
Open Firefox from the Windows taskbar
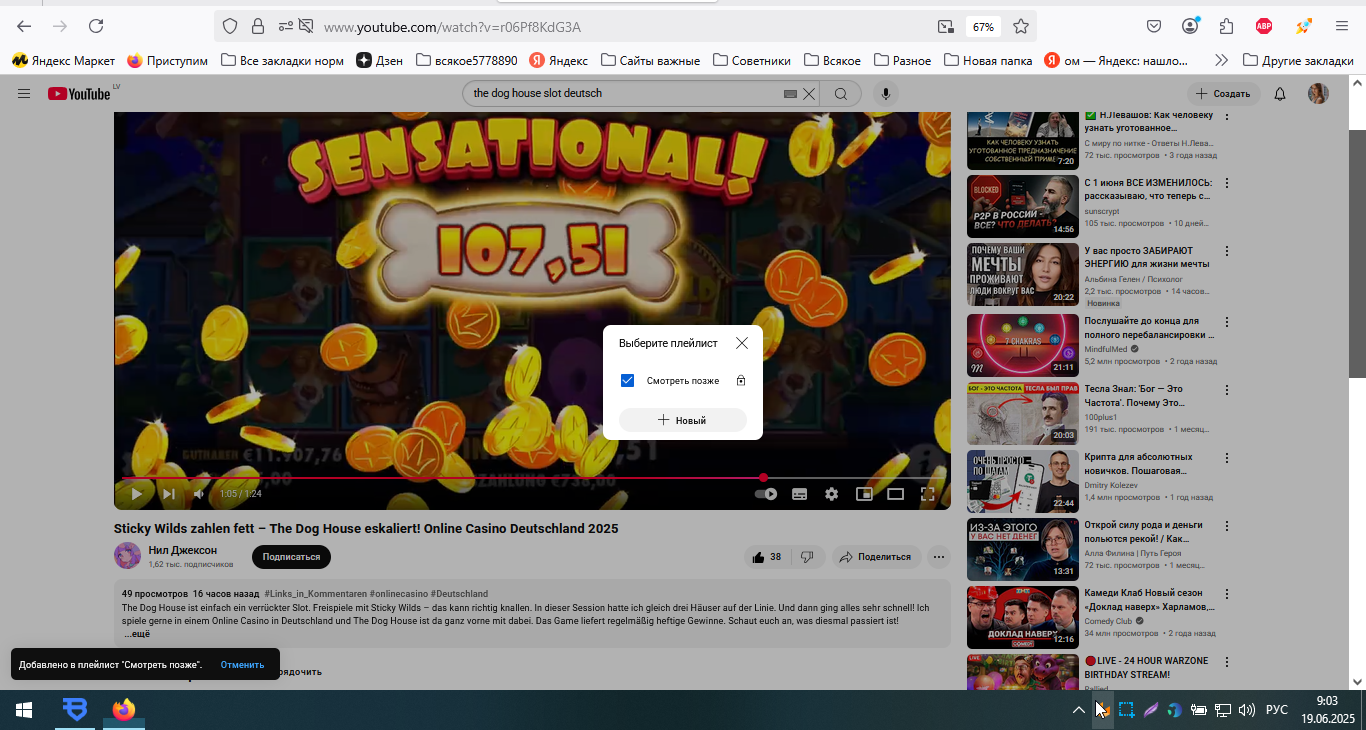pyautogui.click(x=123, y=710)
